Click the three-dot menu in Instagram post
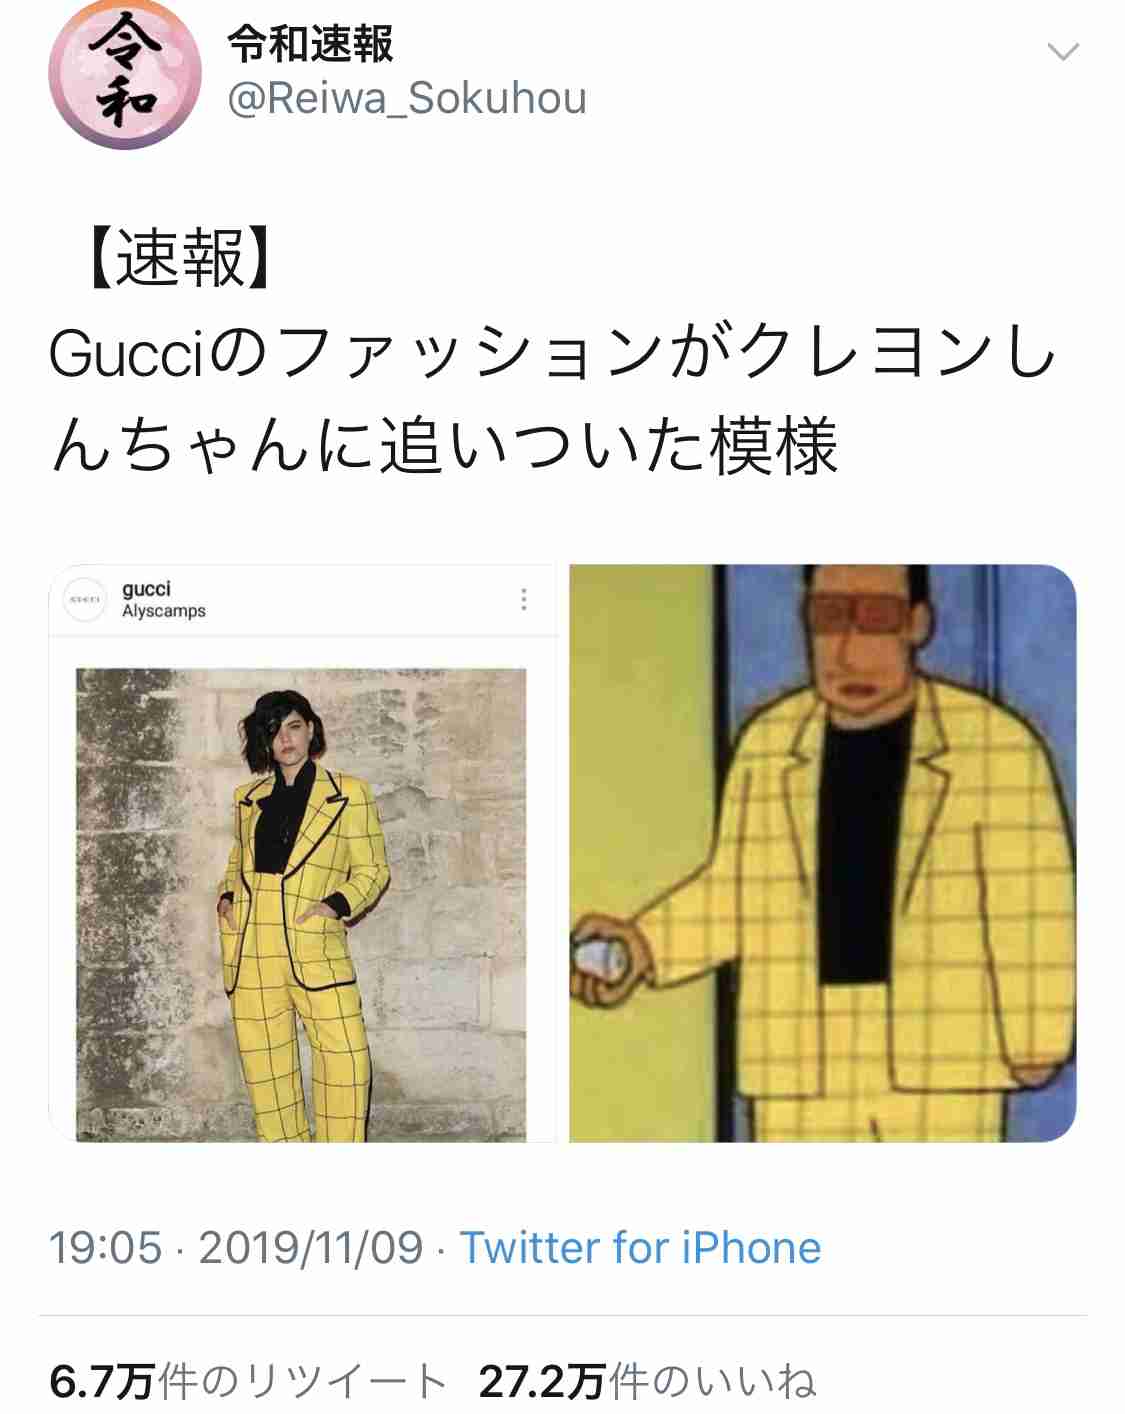1125x1414 pixels. (x=524, y=599)
